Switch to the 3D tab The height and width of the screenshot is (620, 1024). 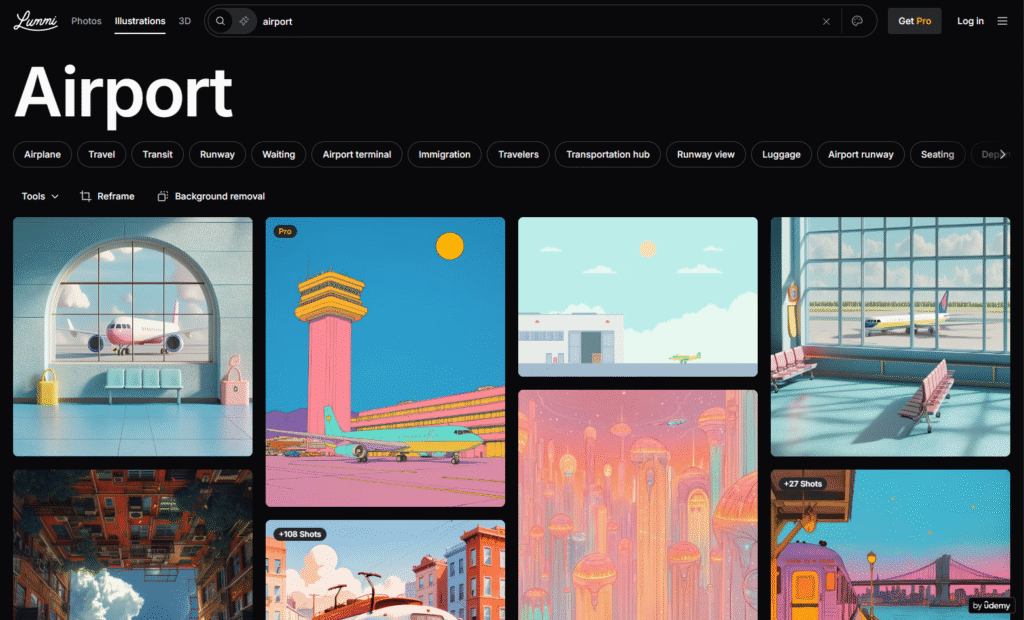(x=185, y=21)
